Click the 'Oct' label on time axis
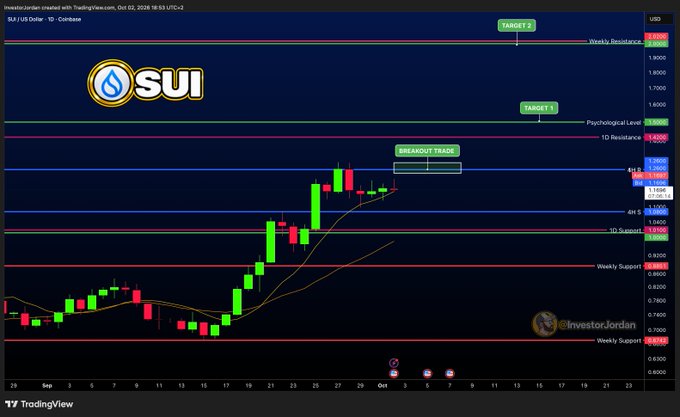The width and height of the screenshot is (680, 417). coord(382,385)
